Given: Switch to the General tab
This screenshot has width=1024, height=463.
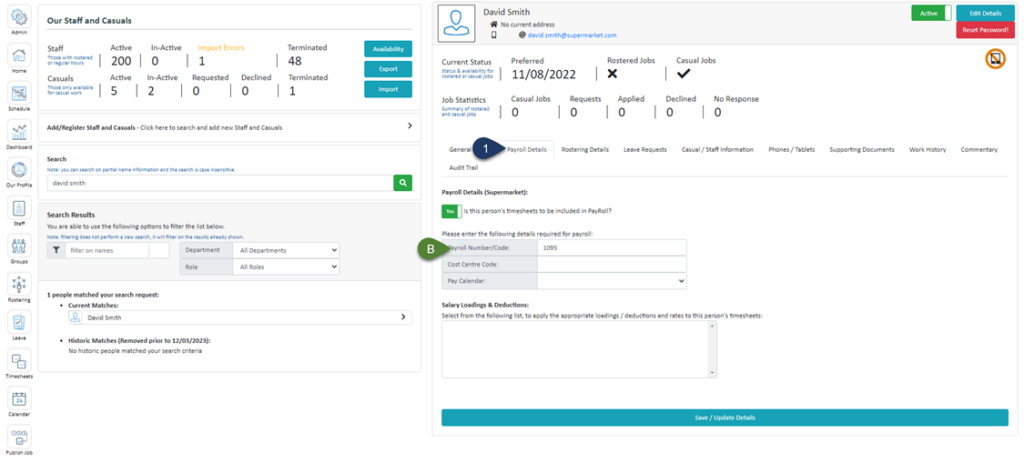Looking at the screenshot, I should 460,150.
